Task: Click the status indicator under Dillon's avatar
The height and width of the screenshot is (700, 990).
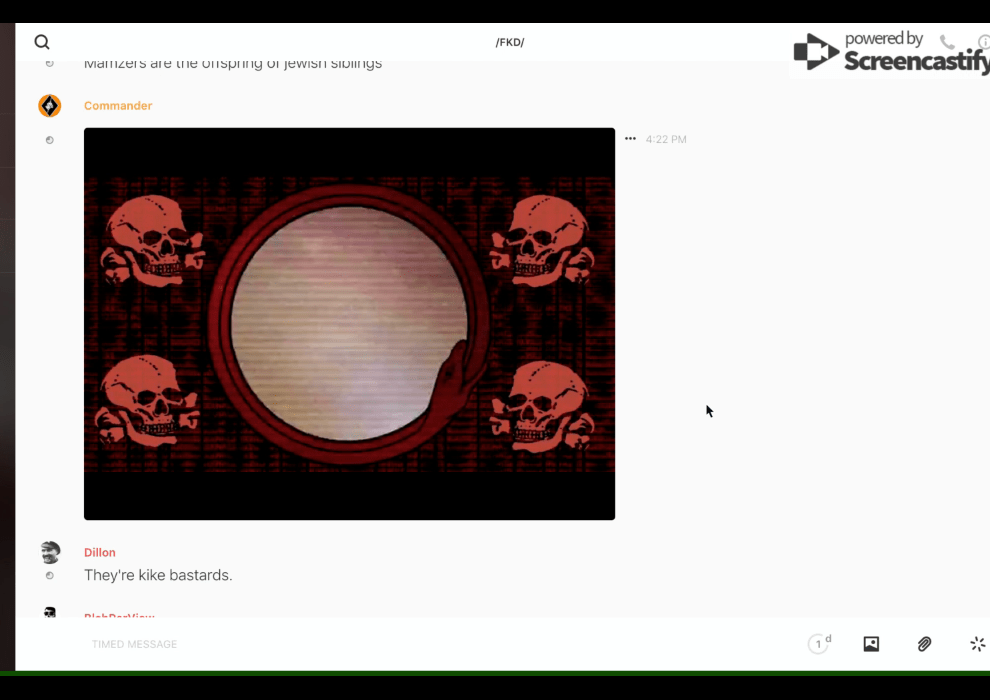Action: coord(49,576)
